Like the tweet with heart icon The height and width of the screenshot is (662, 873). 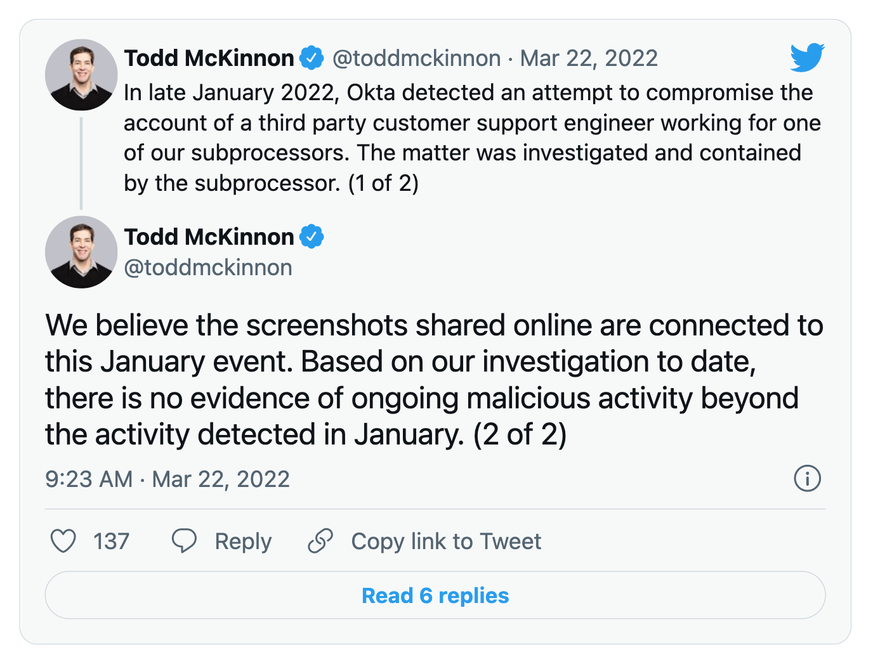tap(63, 541)
